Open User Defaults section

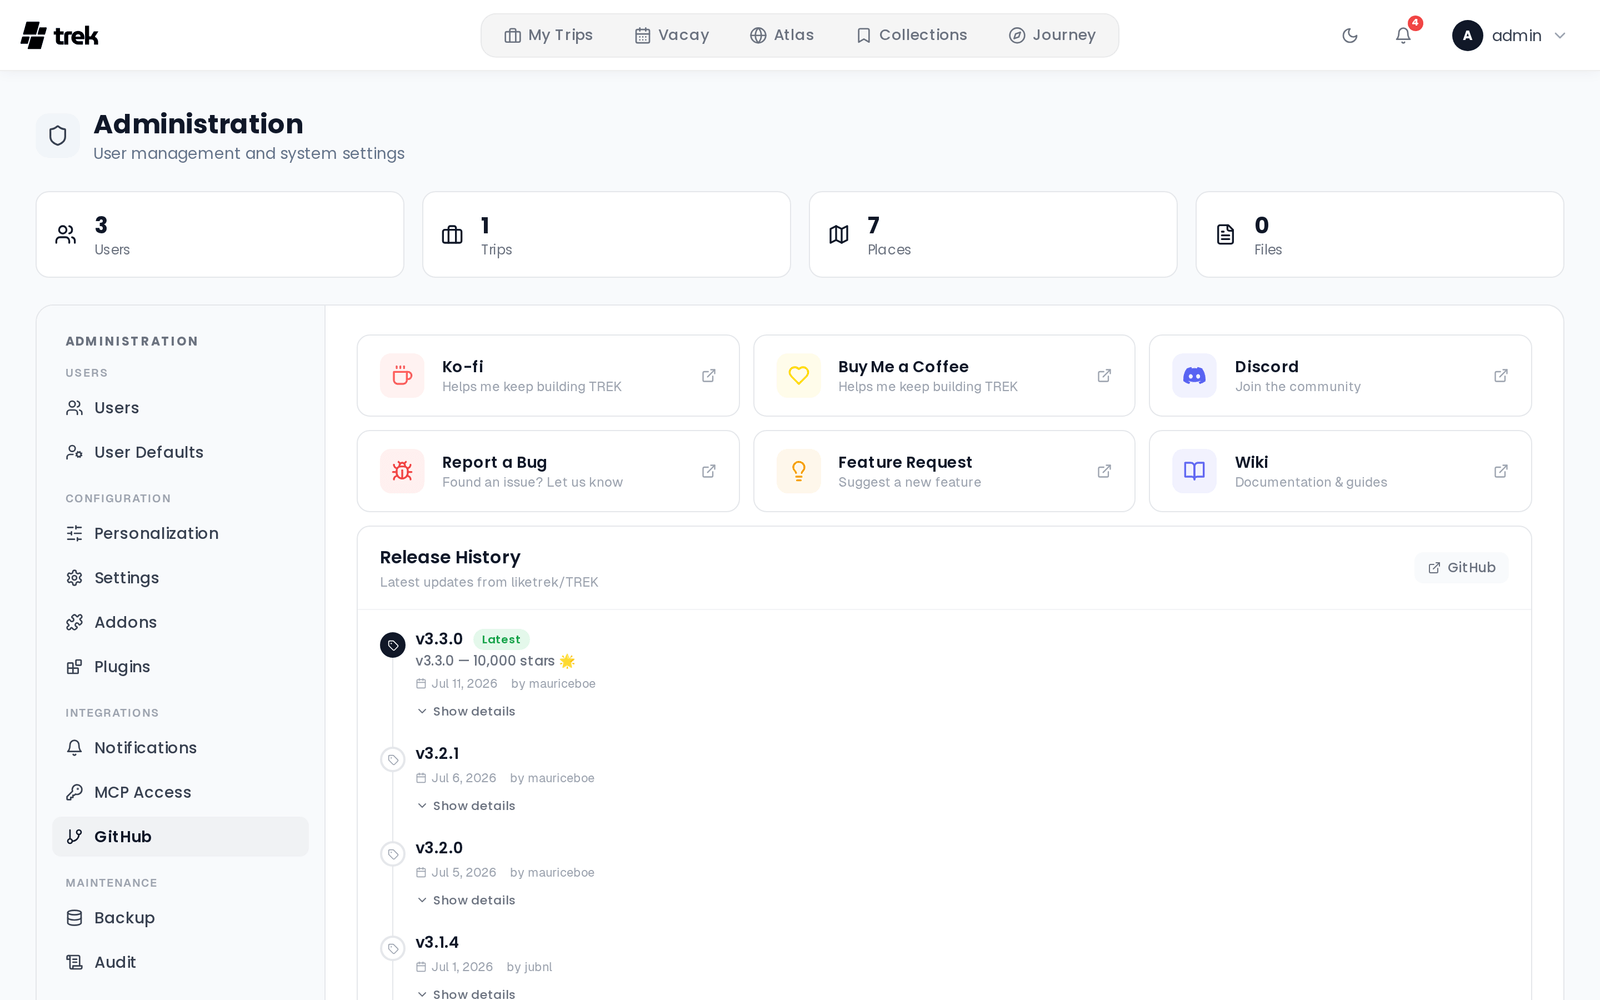(x=180, y=452)
